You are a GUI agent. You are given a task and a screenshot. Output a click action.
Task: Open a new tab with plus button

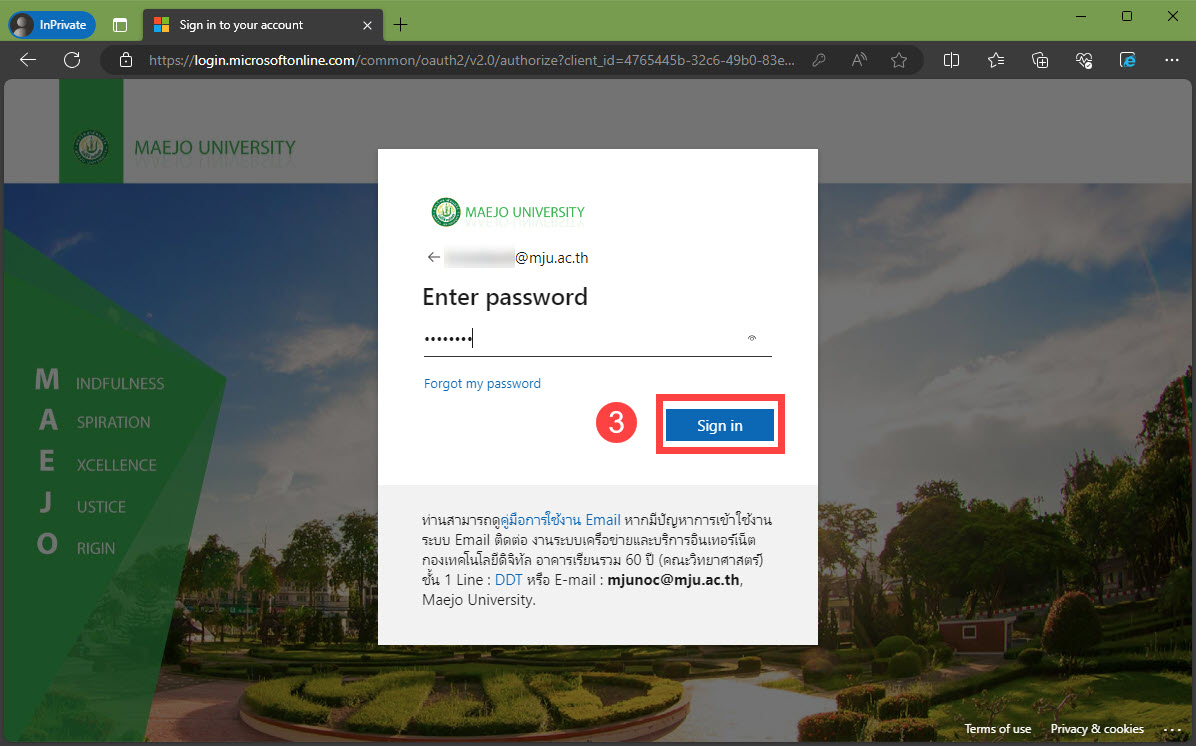(401, 24)
